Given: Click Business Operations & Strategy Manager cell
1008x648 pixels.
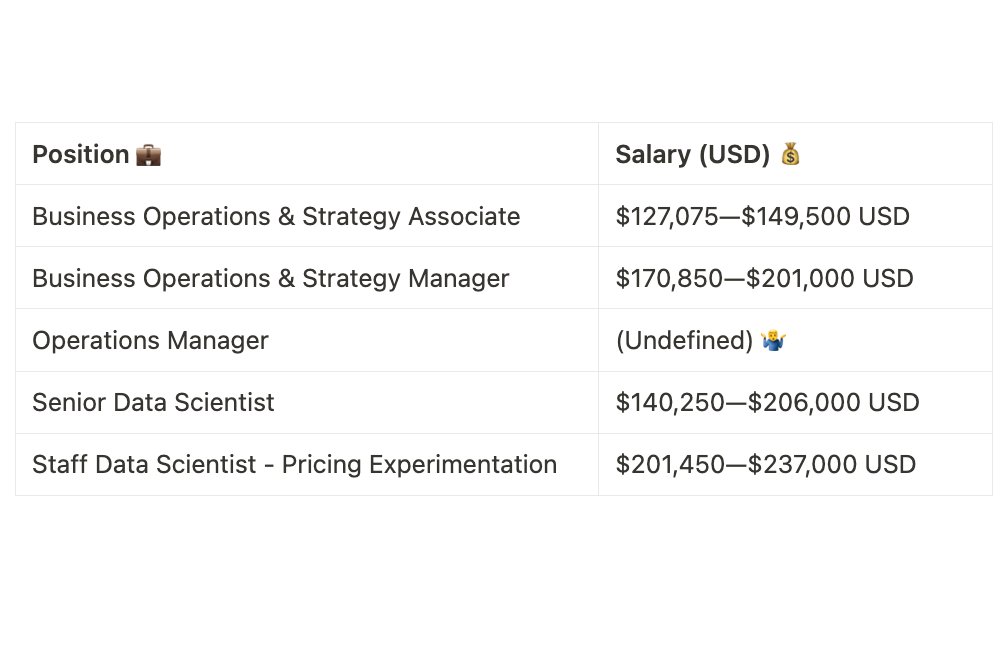Looking at the screenshot, I should (307, 278).
